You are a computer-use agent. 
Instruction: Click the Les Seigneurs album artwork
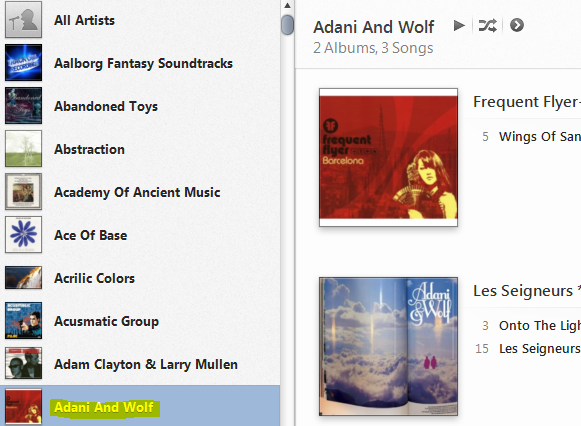[x=388, y=346]
